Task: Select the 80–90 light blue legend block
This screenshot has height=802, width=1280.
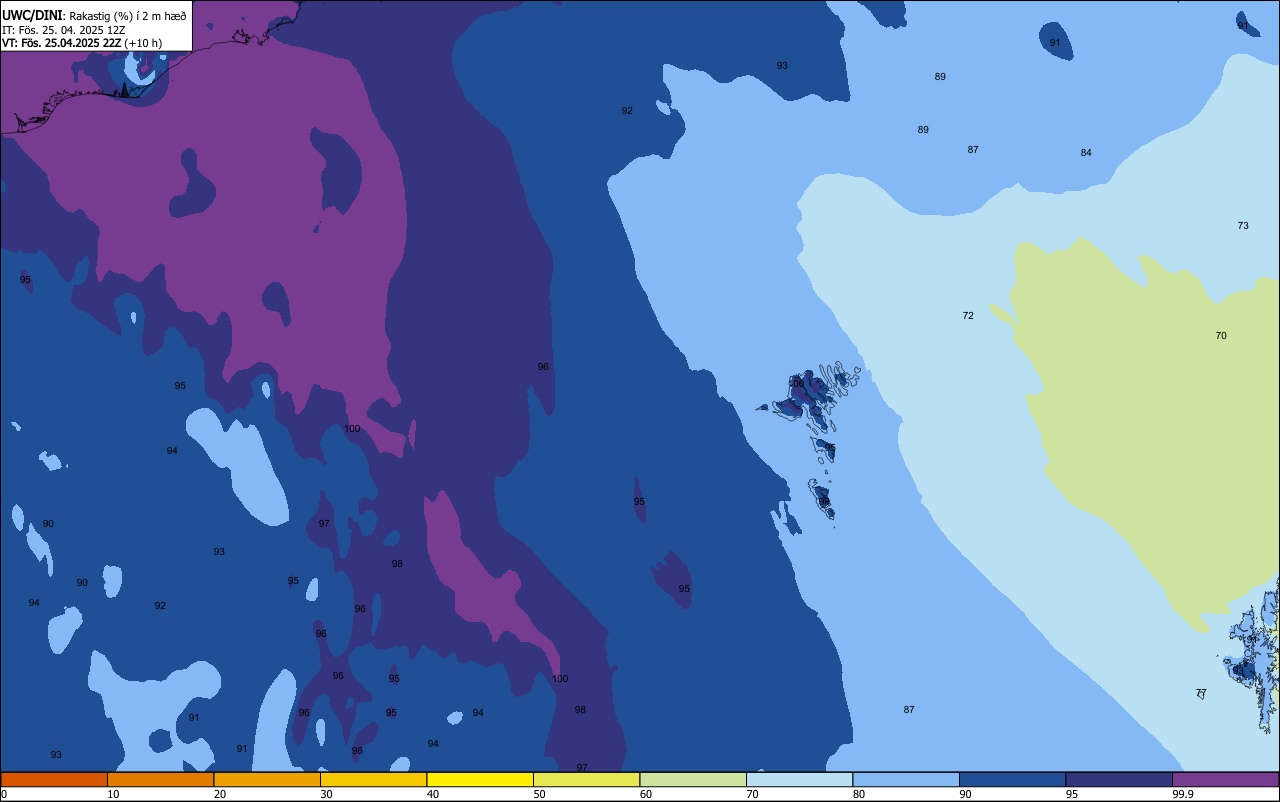Action: point(906,779)
